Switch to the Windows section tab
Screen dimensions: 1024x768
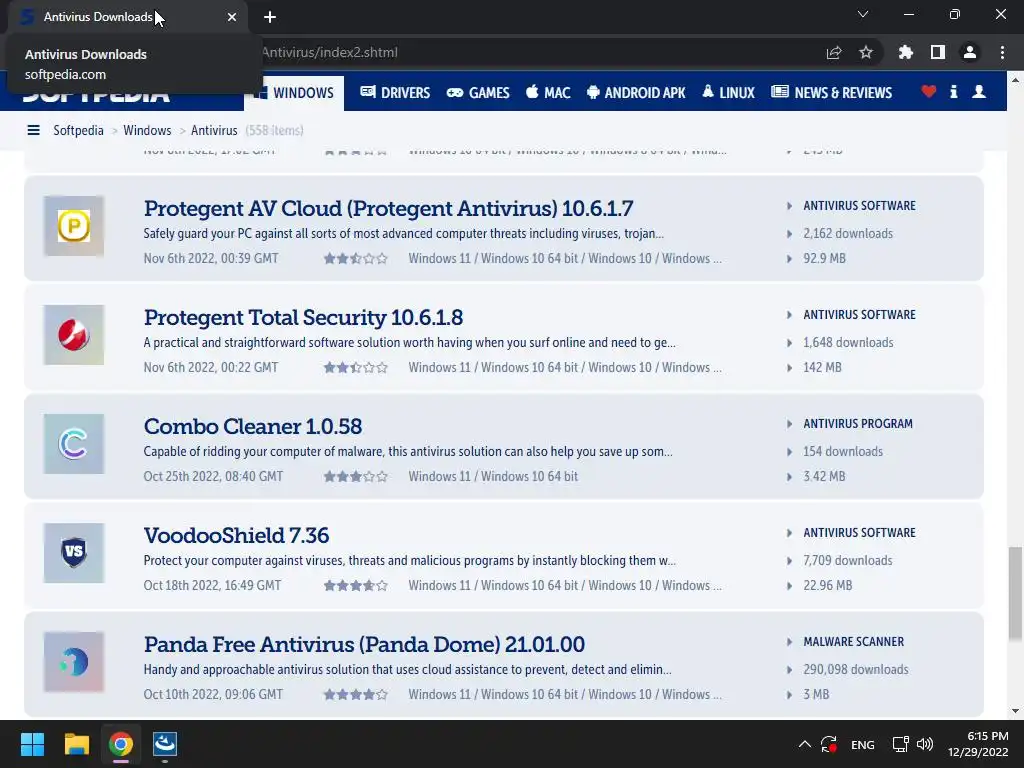pyautogui.click(x=295, y=93)
